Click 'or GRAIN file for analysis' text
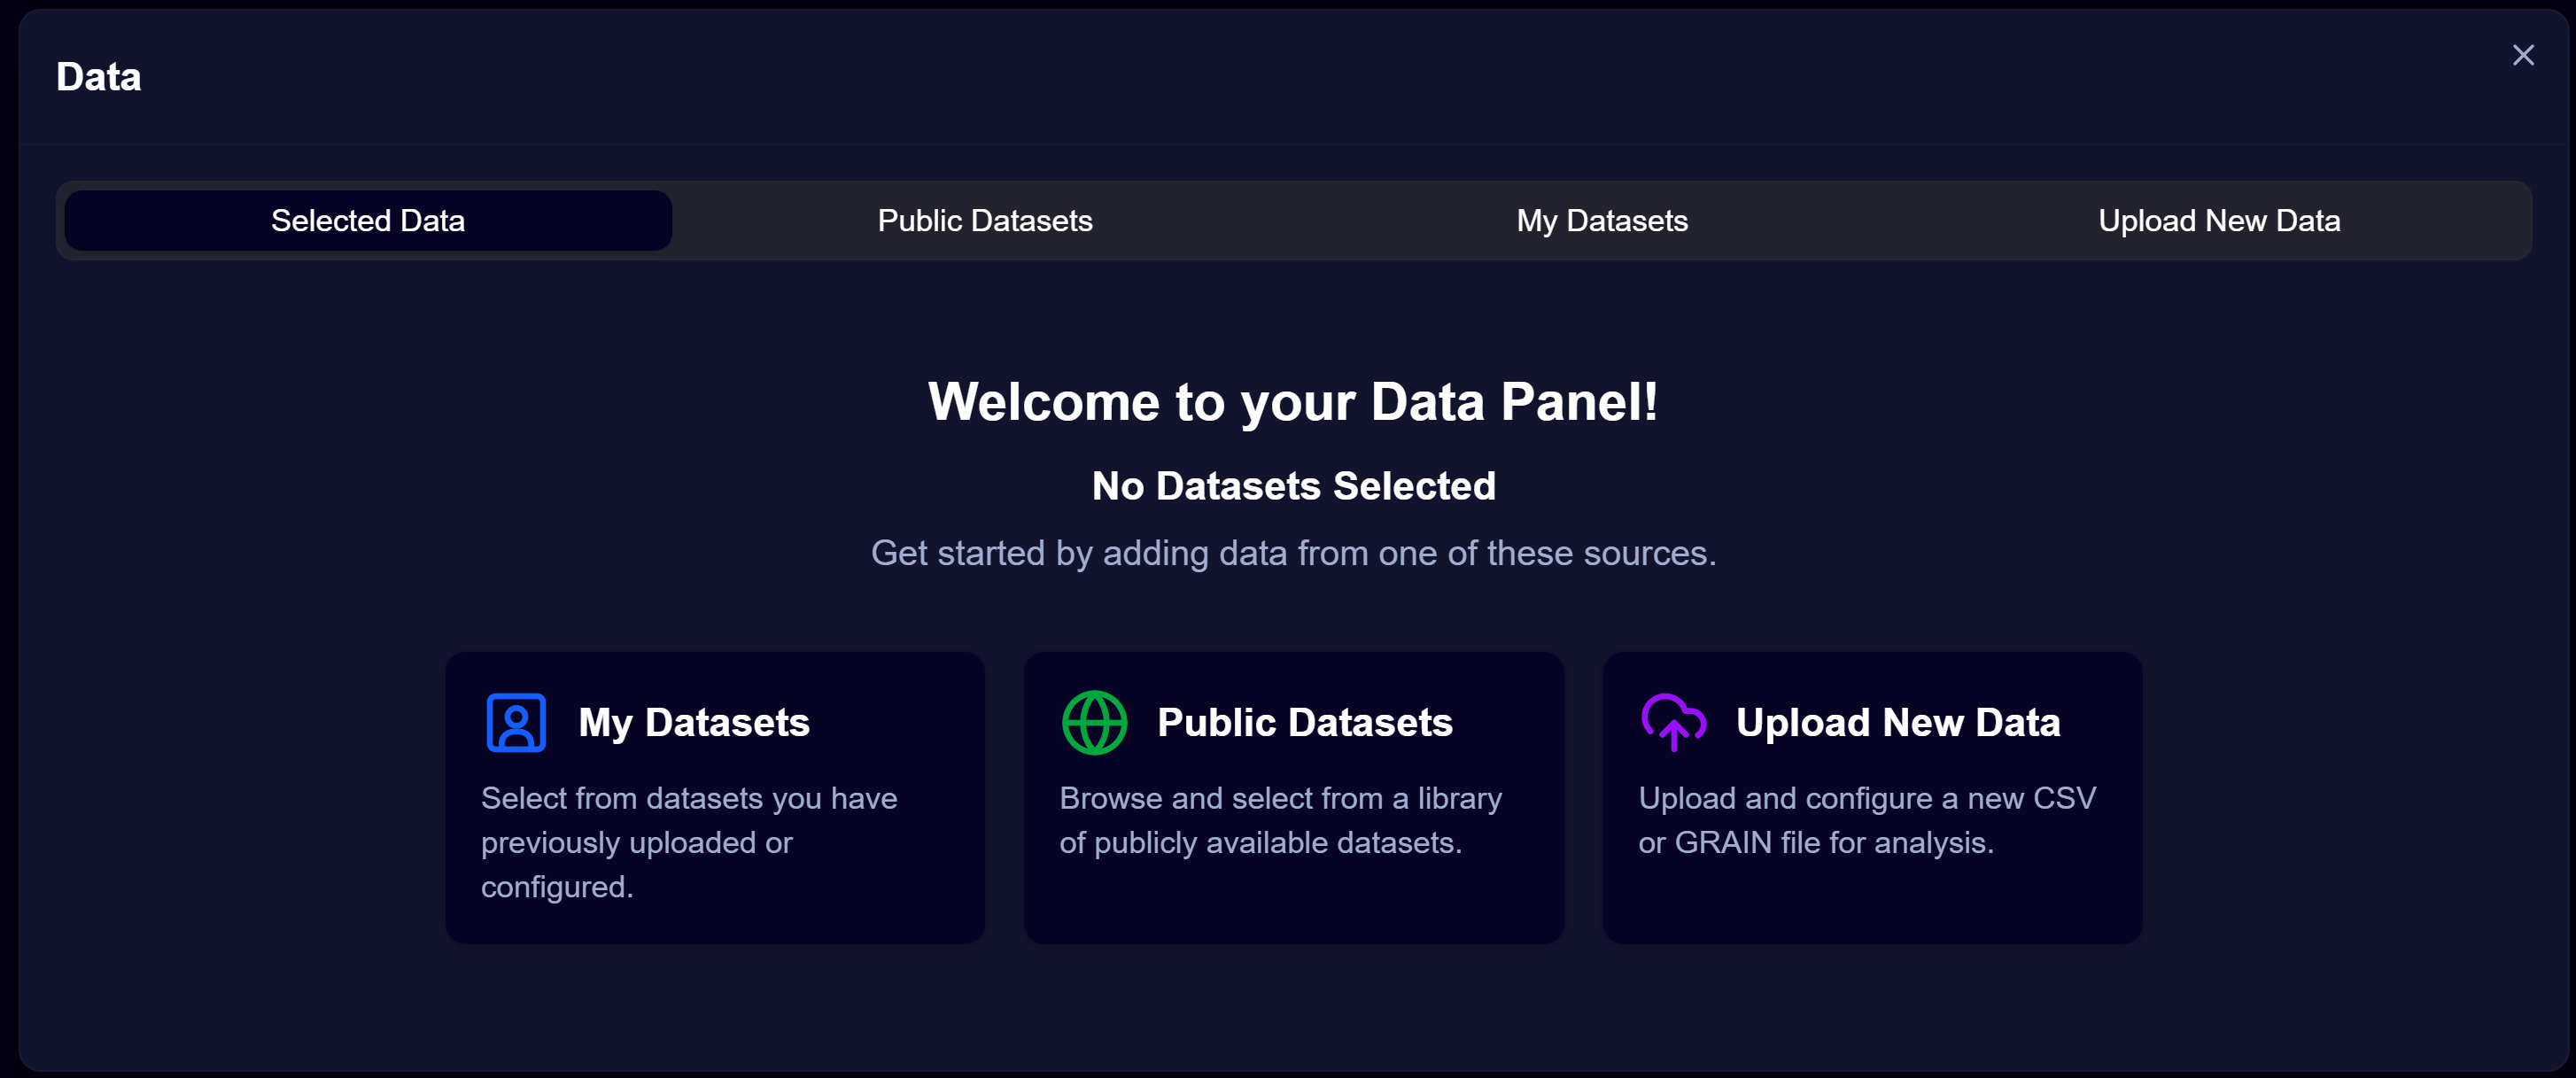Viewport: 2576px width, 1078px height. pyautogui.click(x=1816, y=842)
